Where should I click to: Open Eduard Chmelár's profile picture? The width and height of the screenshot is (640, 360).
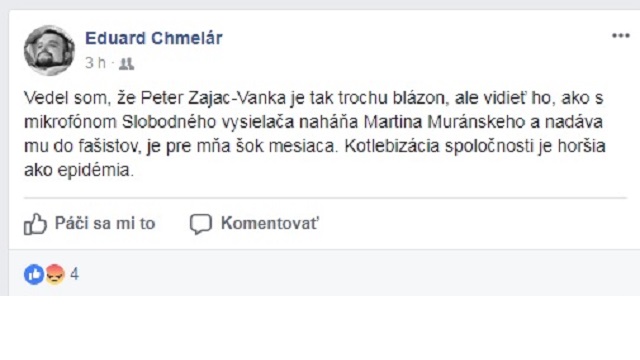(49, 51)
